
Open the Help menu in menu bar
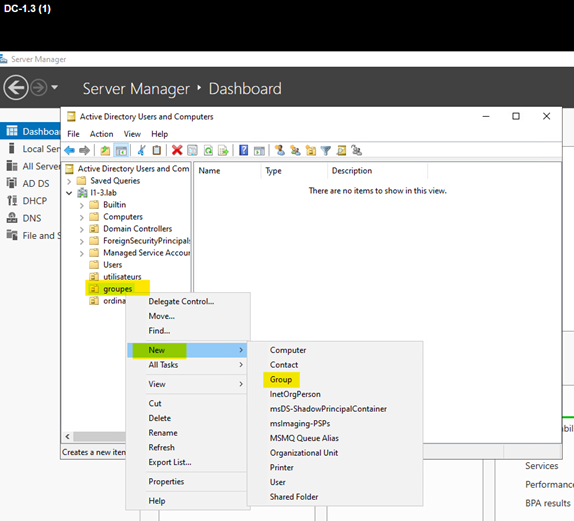160,134
